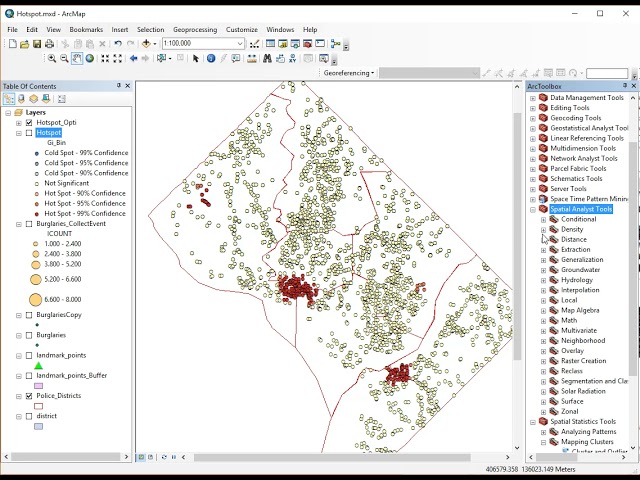
Task: Switch TOC to List By Drawing Order
Action: coord(9,99)
